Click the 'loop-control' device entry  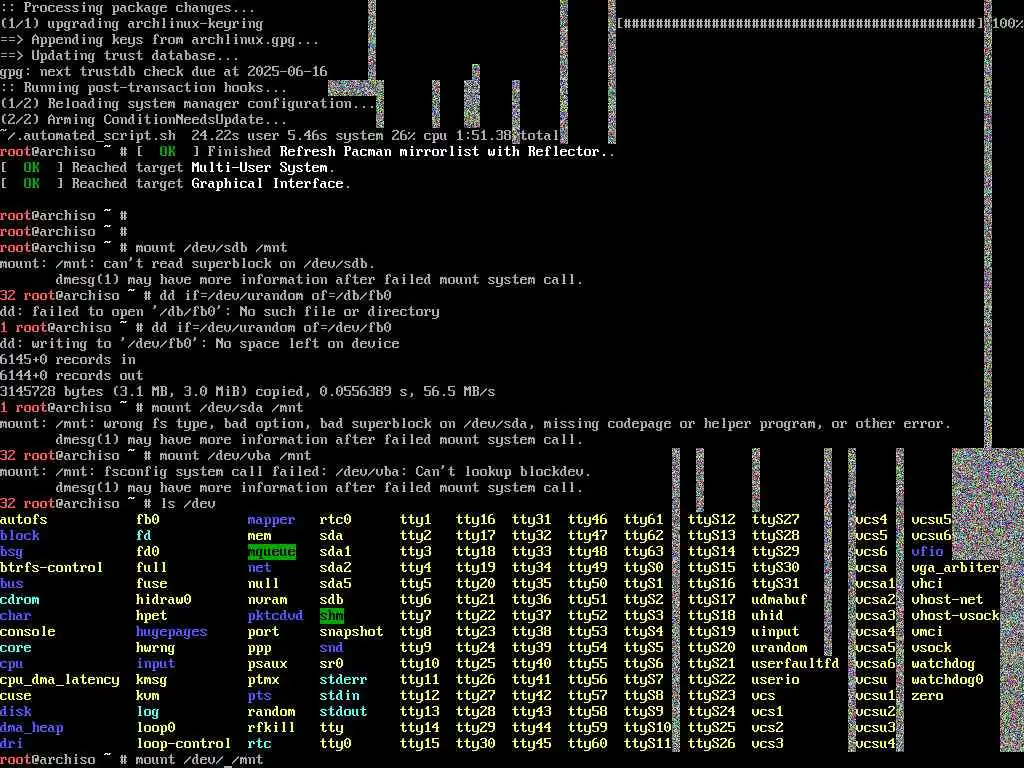click(x=184, y=744)
